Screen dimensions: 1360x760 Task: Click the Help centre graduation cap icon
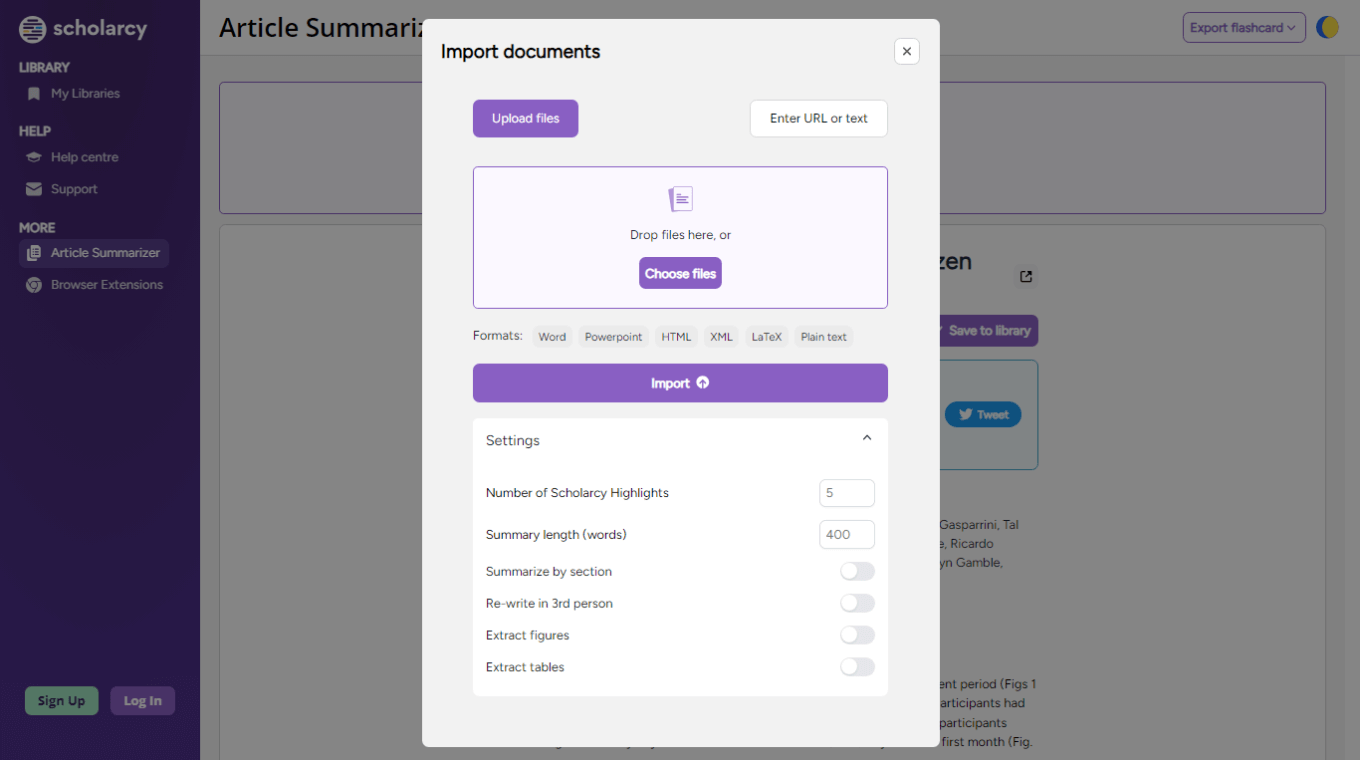pyautogui.click(x=34, y=157)
